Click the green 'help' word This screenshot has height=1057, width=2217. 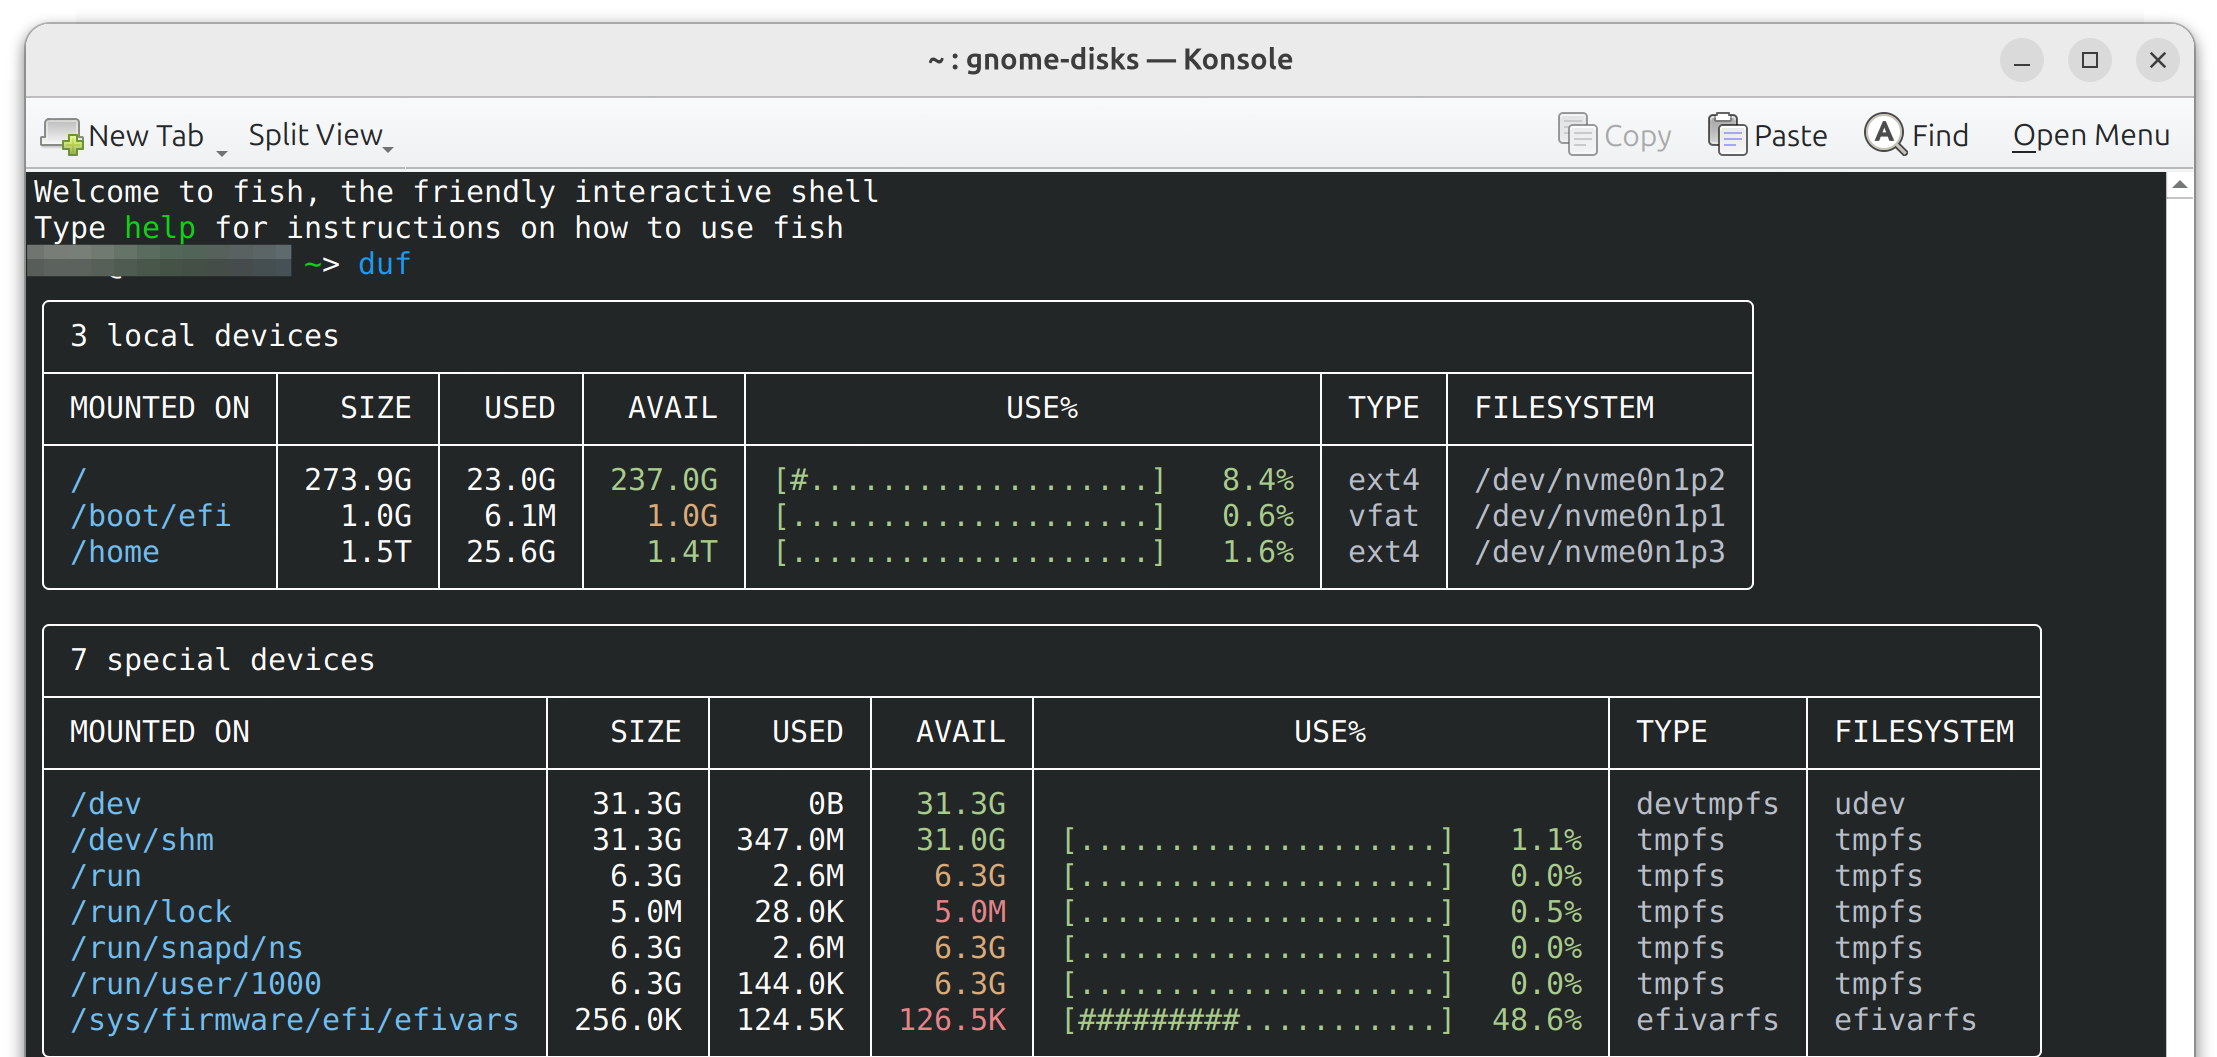coord(160,228)
